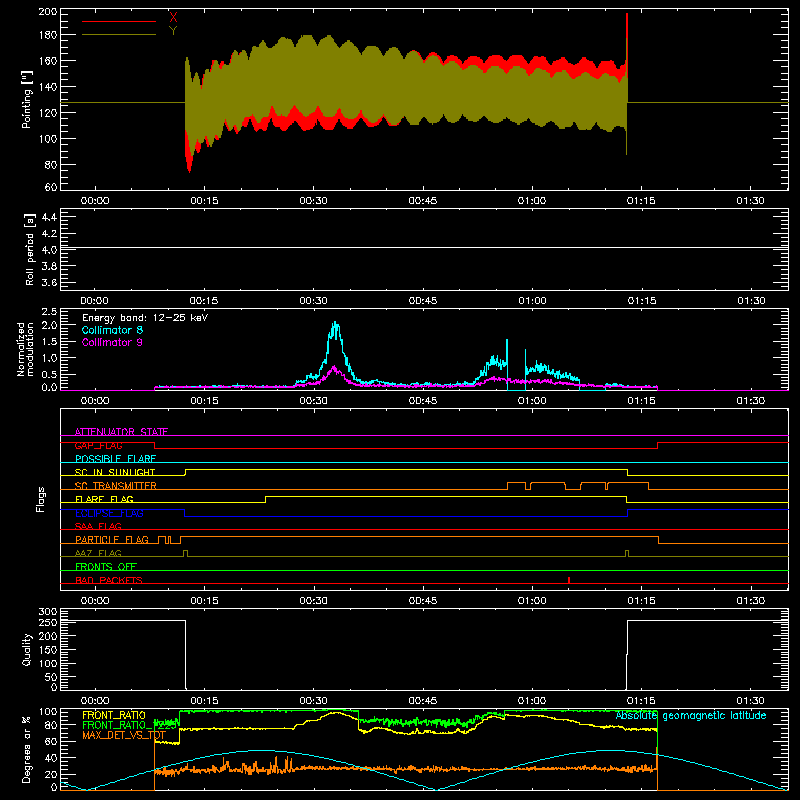800x800 pixels.
Task: Click the 01:15 label under Roll period plot
Action: 641,301
